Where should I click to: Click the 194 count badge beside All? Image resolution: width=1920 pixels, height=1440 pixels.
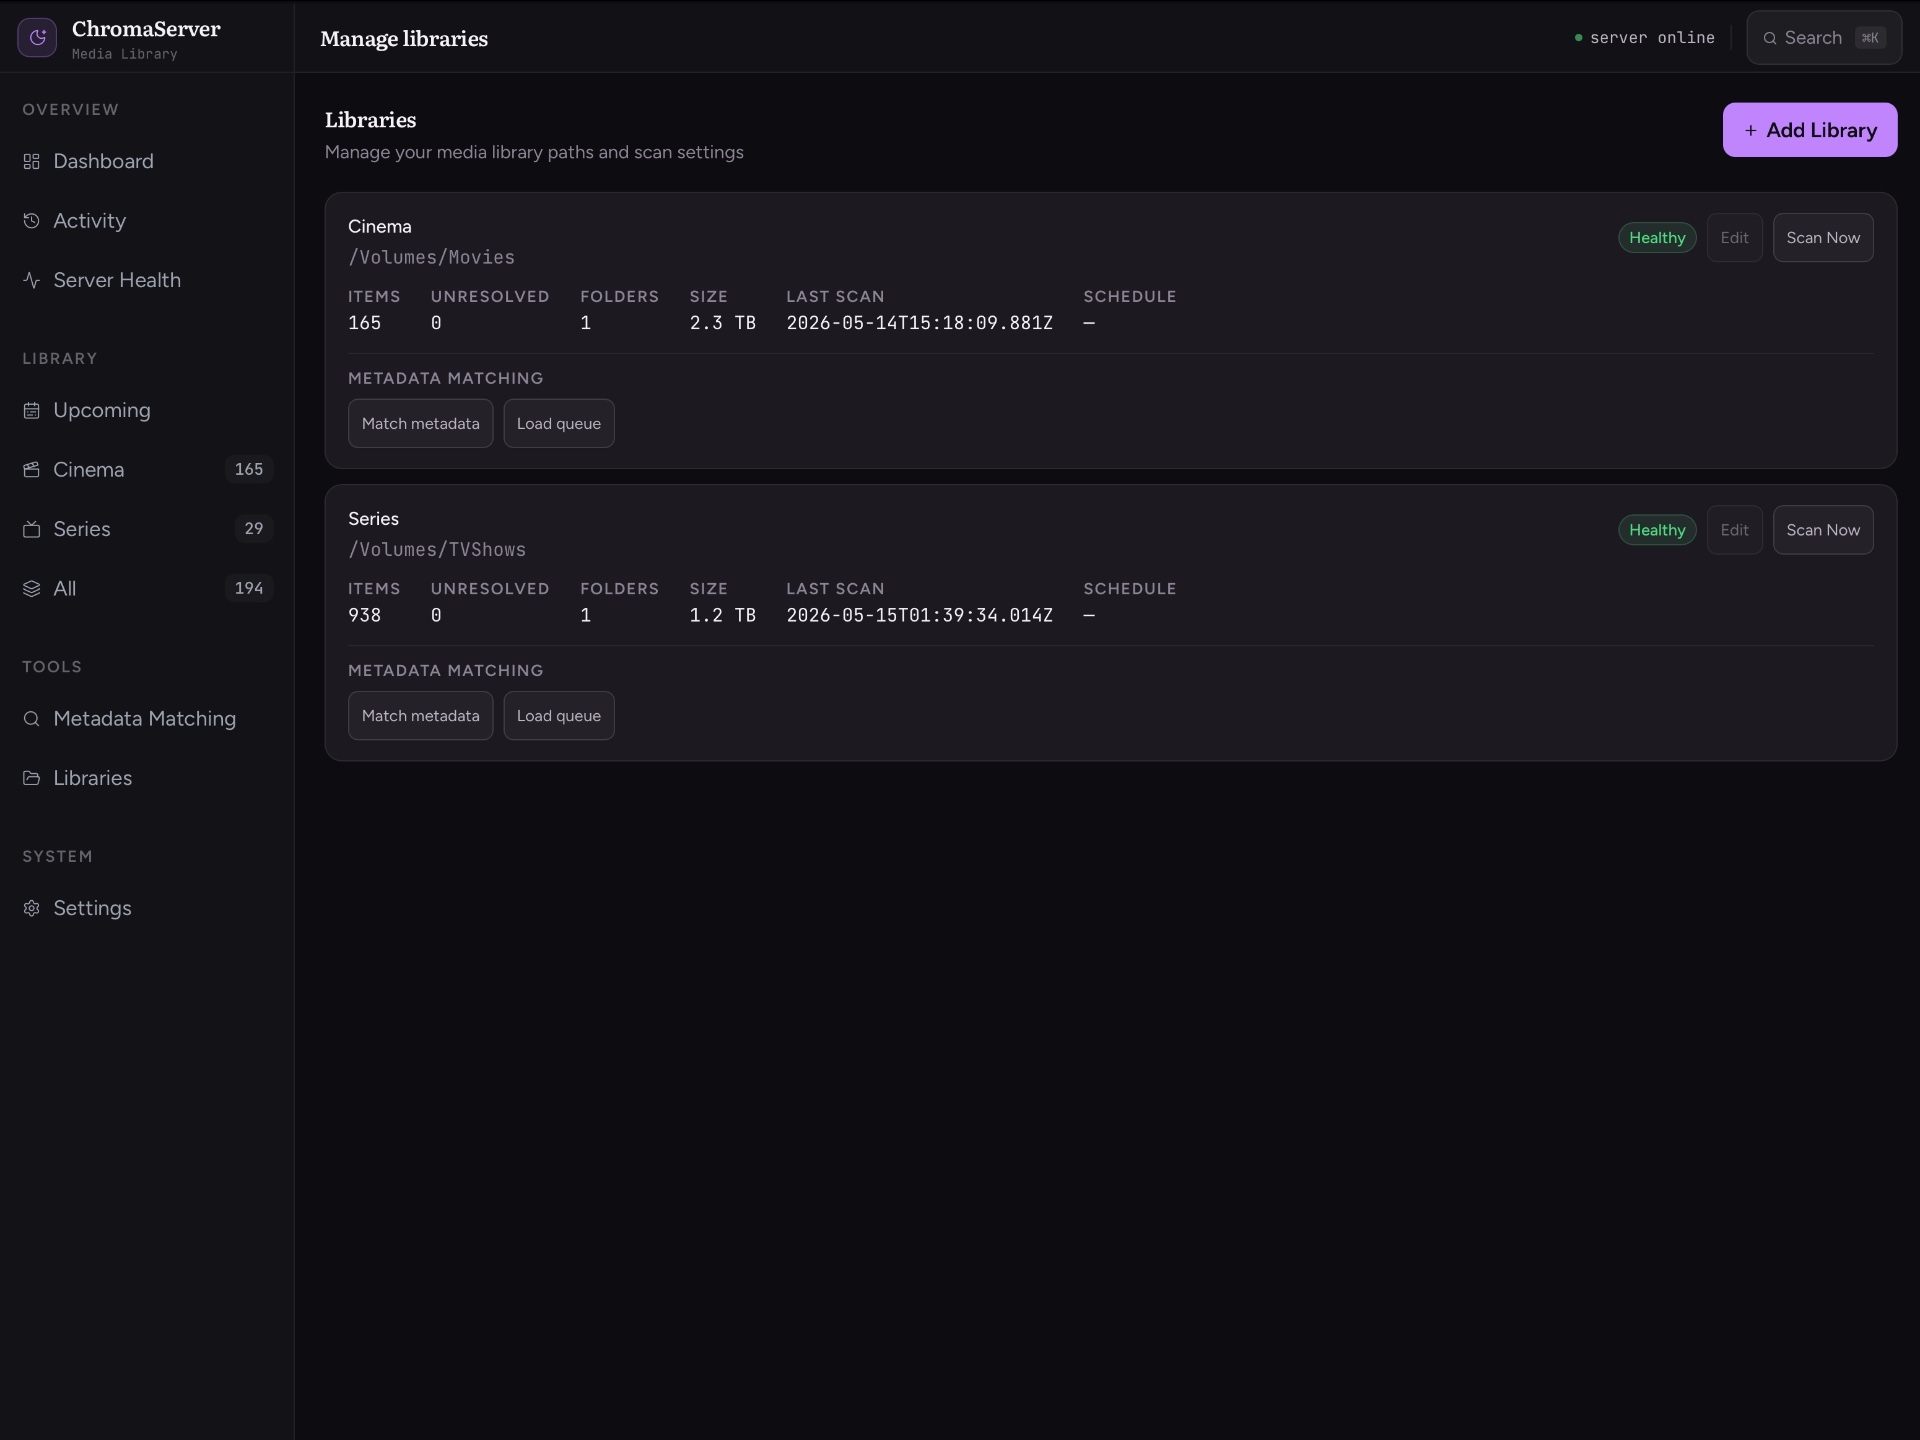click(x=248, y=589)
